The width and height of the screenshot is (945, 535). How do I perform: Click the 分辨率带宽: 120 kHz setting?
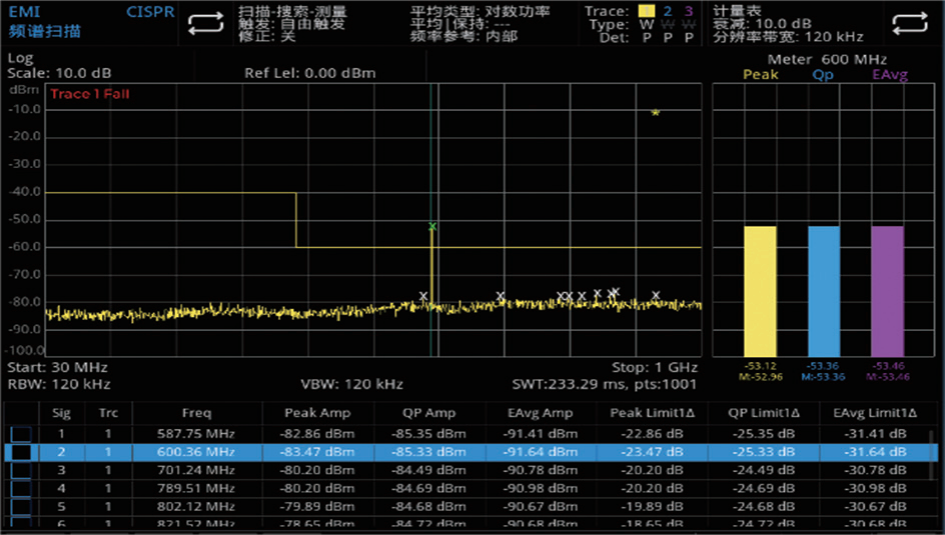pyautogui.click(x=788, y=37)
